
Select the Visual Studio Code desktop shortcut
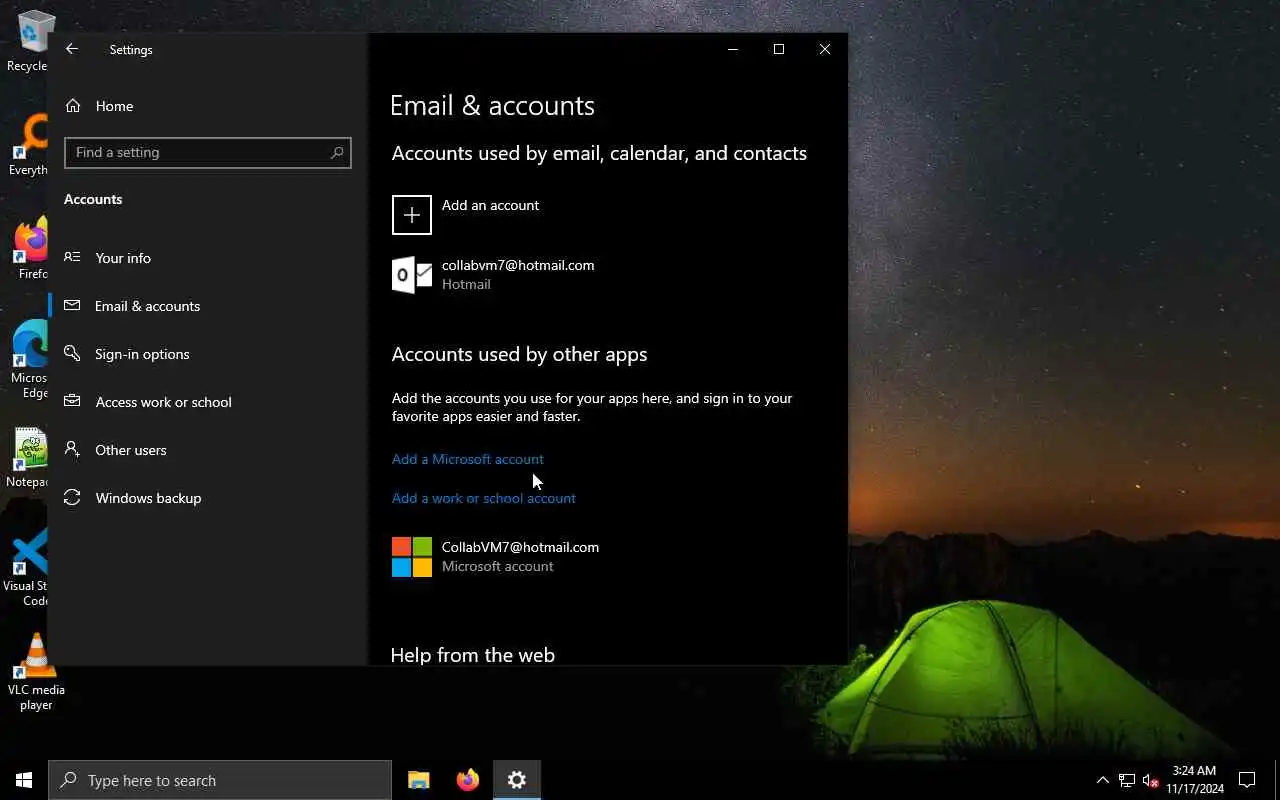click(26, 568)
